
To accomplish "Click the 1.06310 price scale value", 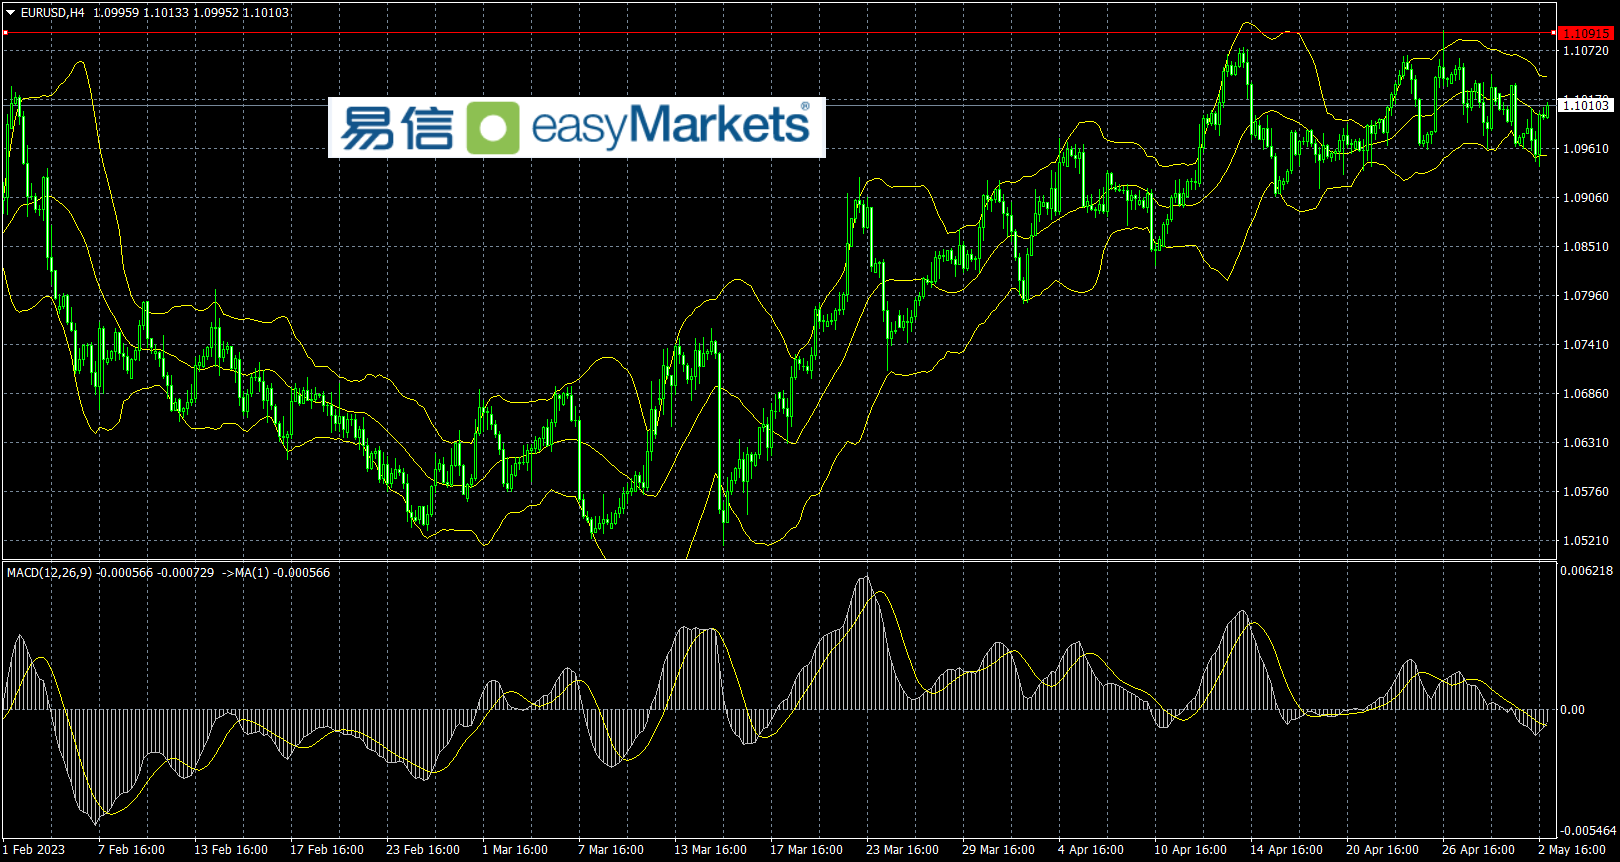I will click(x=1586, y=442).
